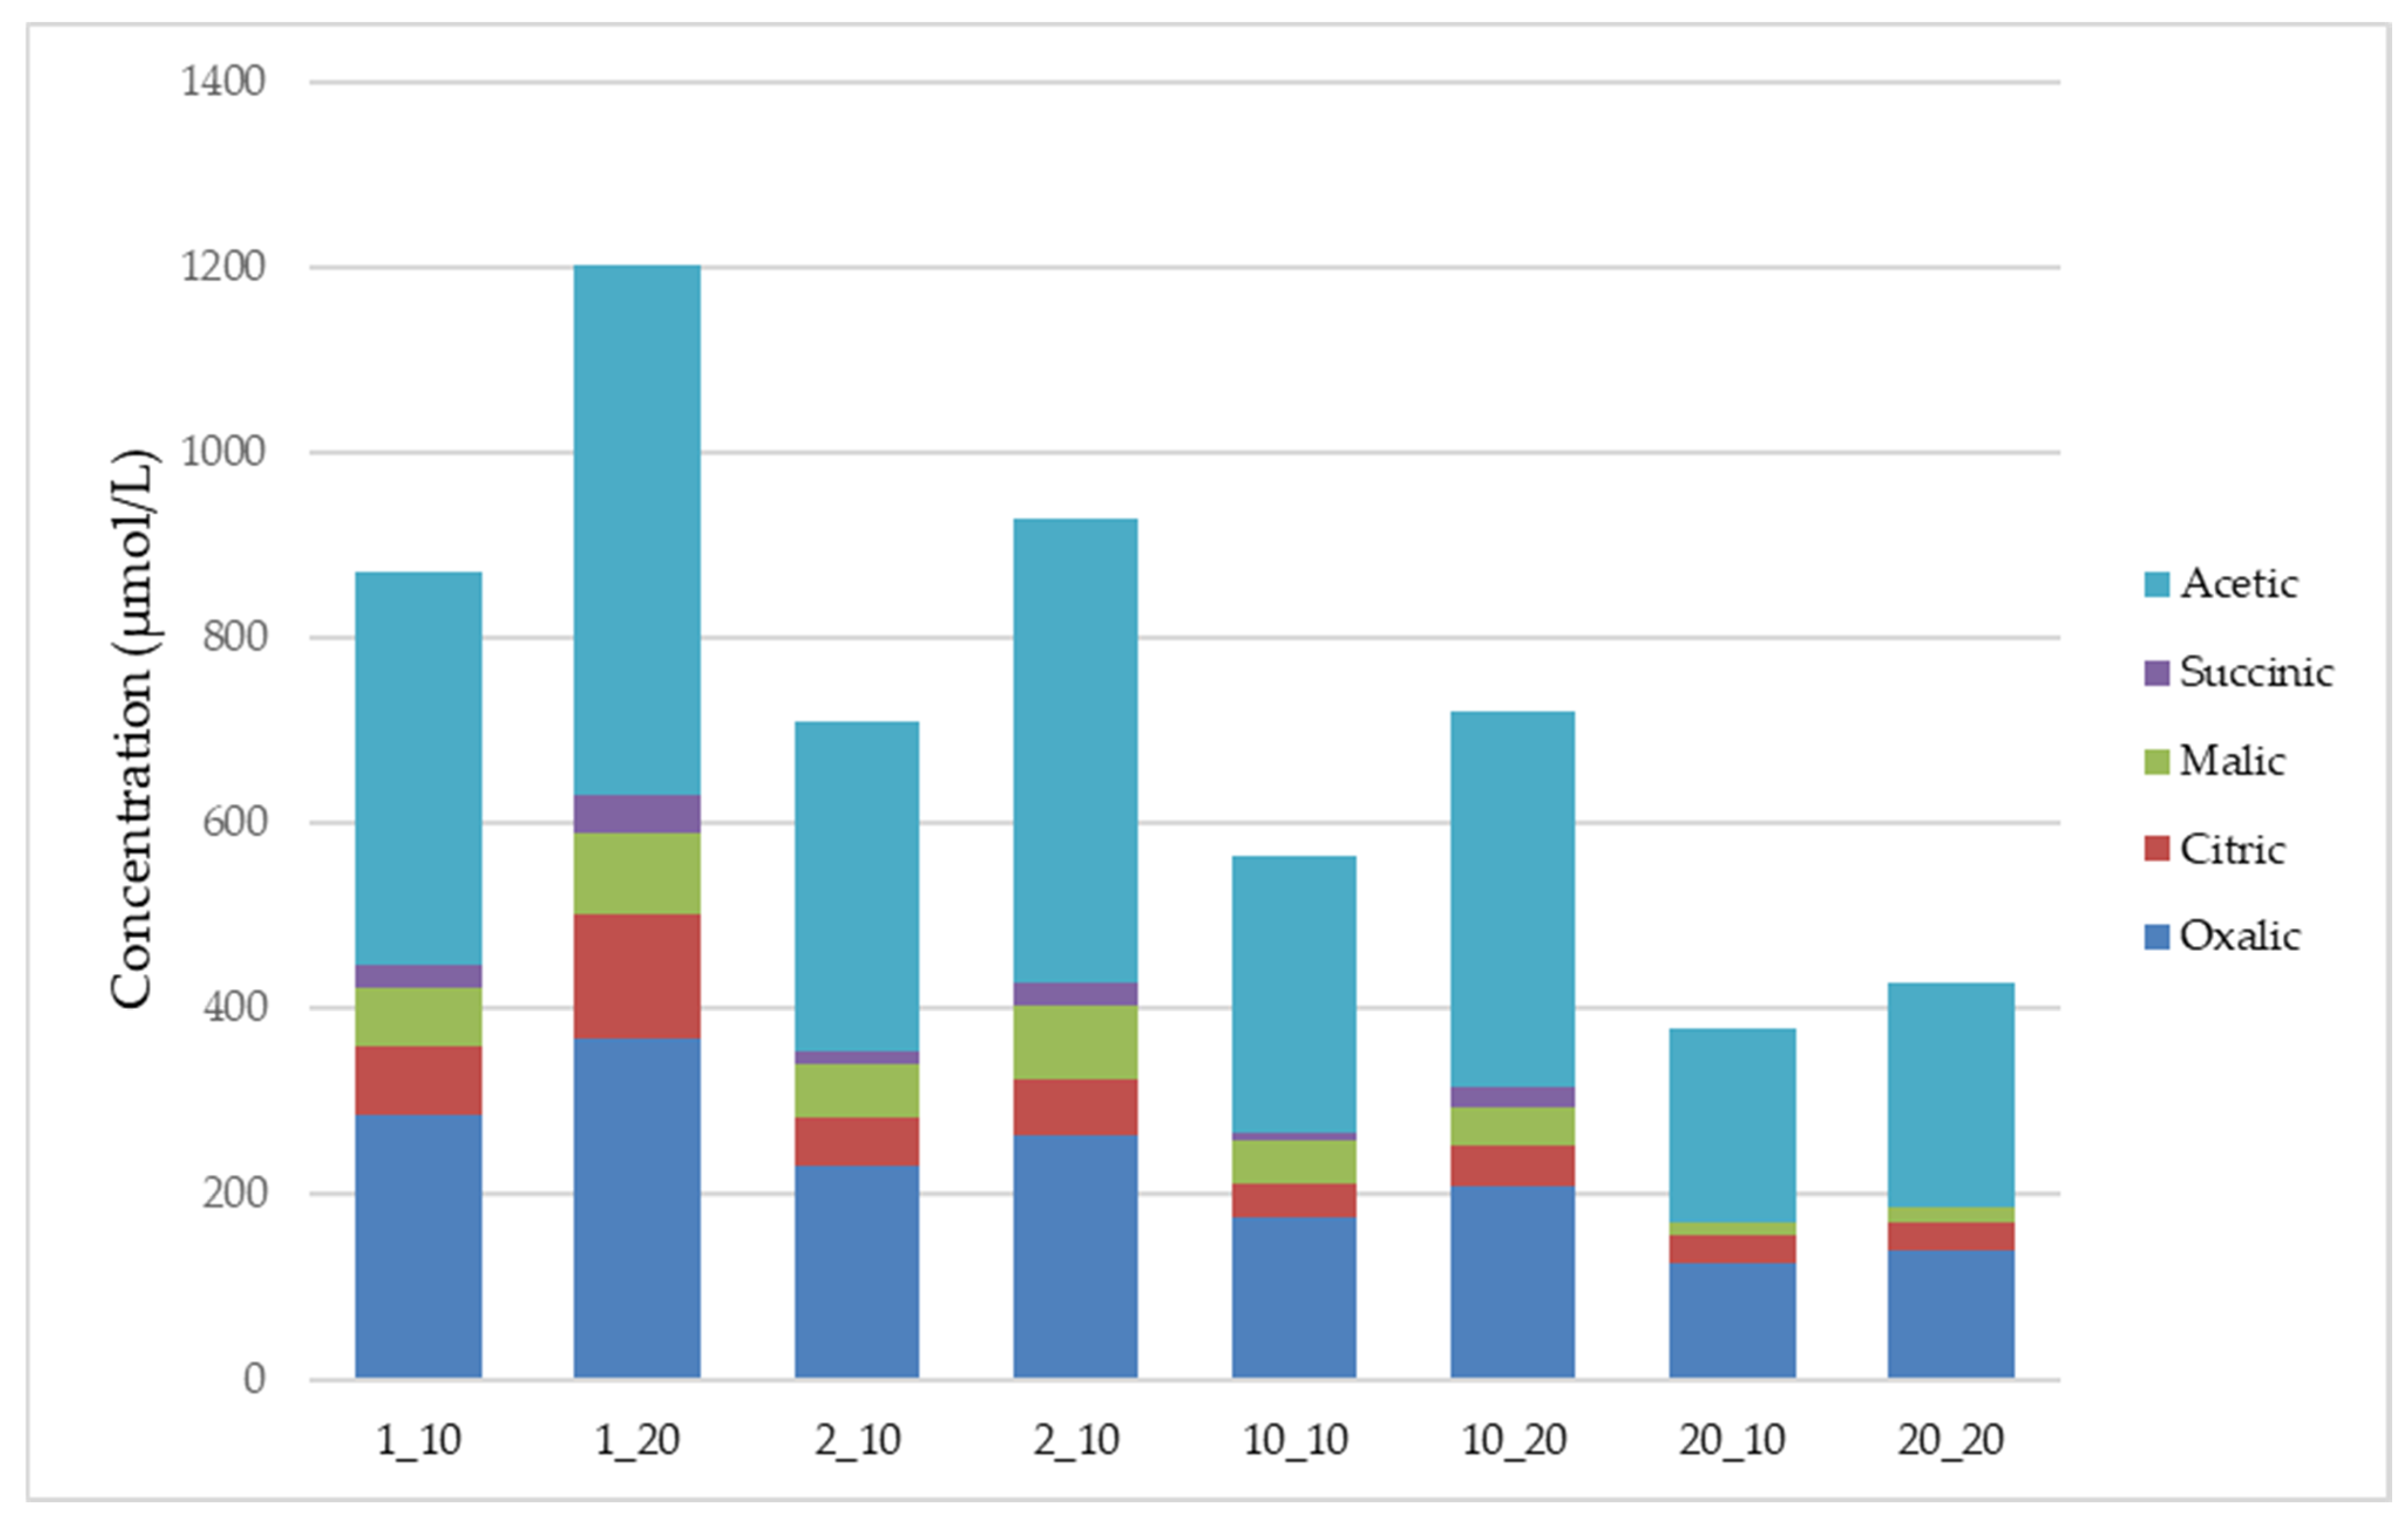This screenshot has width=2408, height=1517.
Task: Click the acetic segment of bar 10_20
Action: (1512, 899)
